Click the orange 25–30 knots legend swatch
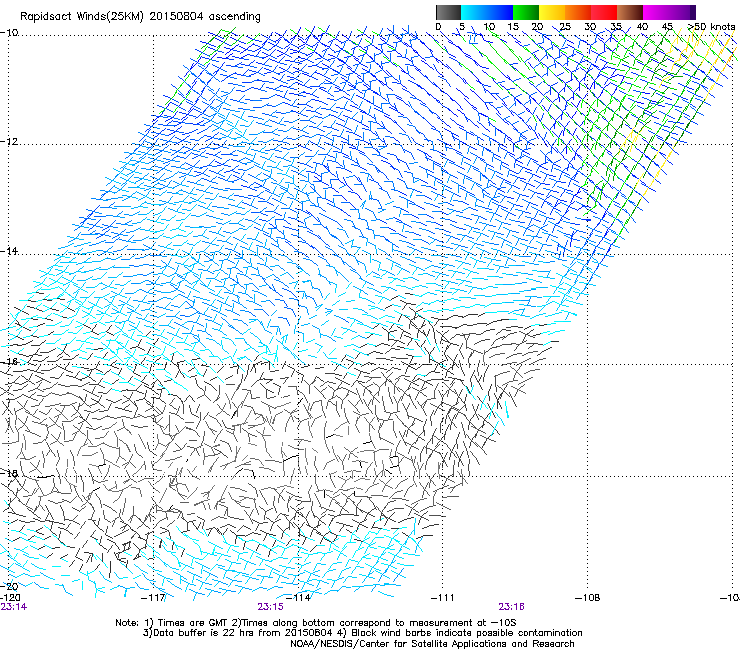 pyautogui.click(x=578, y=12)
